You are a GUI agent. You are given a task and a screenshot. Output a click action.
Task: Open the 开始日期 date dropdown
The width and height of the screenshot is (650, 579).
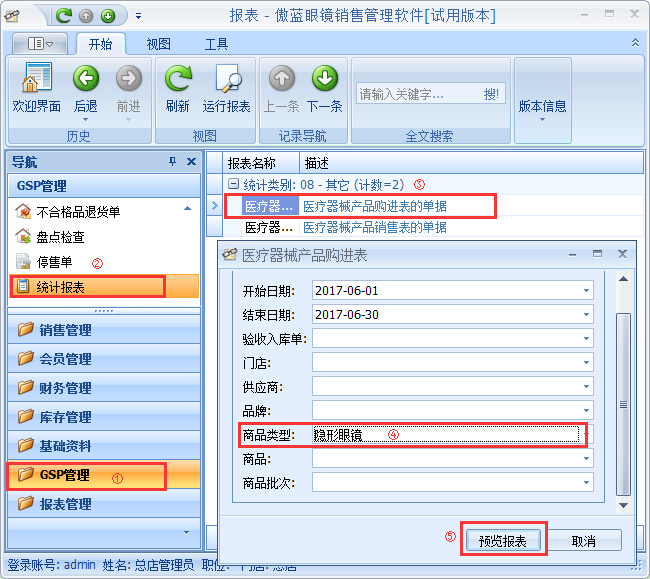586,290
